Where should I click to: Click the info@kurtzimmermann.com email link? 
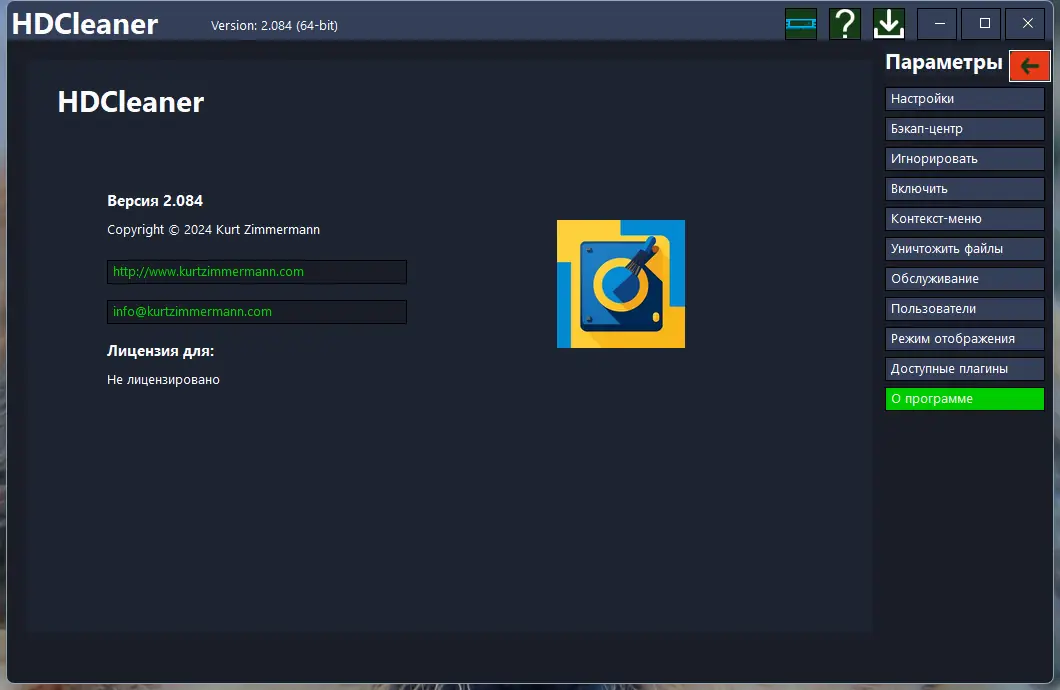click(257, 312)
